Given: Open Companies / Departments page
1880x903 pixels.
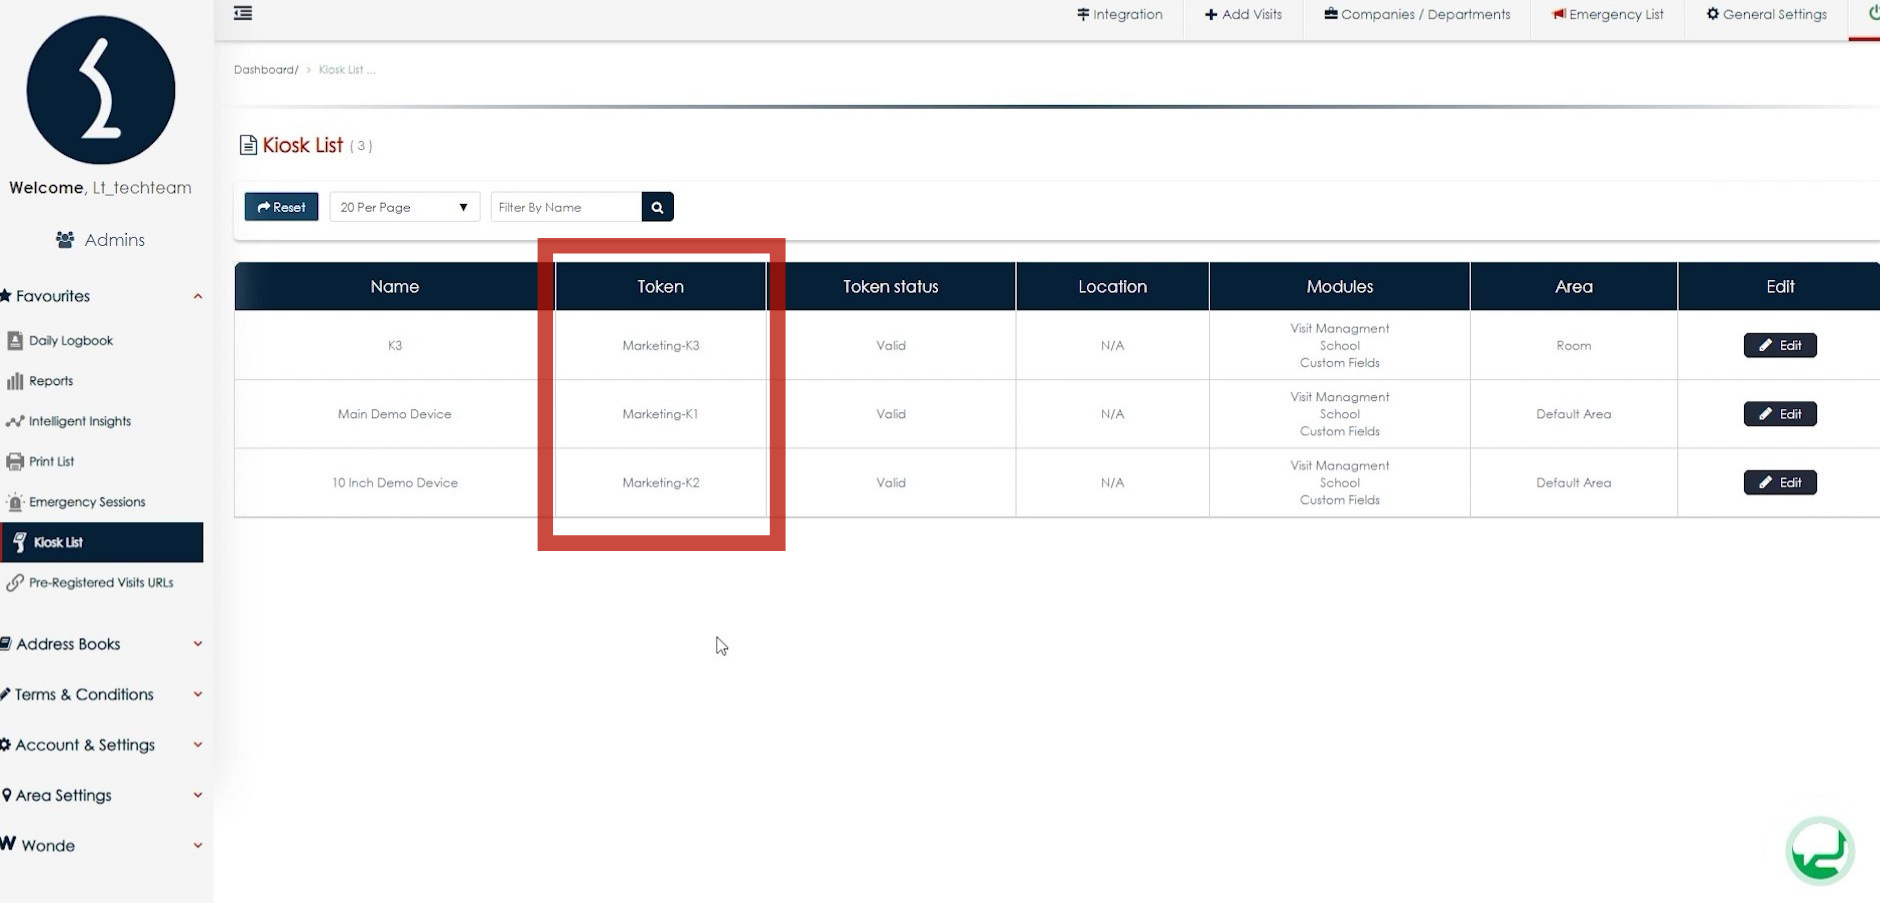Looking at the screenshot, I should 1417,14.
